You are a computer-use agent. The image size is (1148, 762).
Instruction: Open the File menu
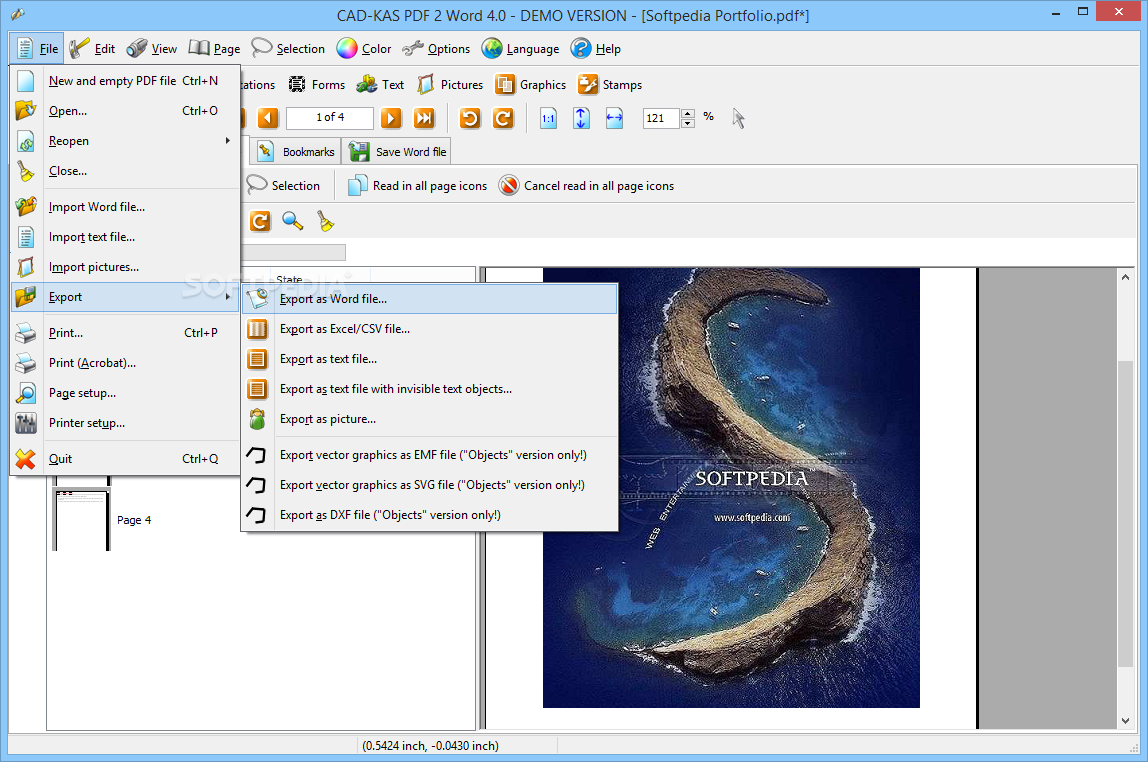click(37, 49)
